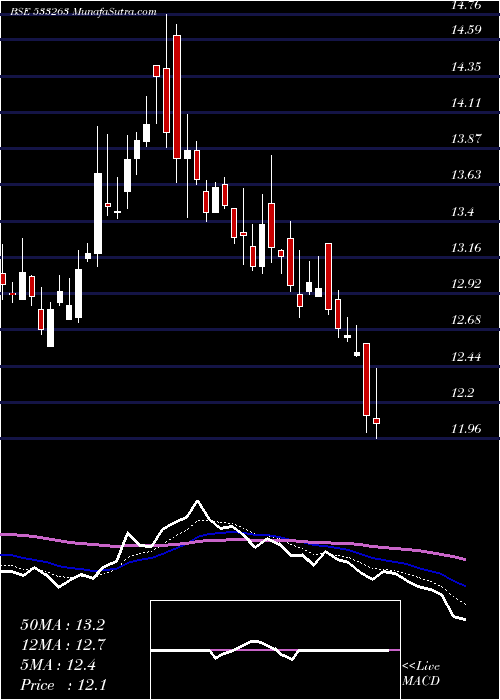Click the <<Live MACD label
Viewport: 500px width, 700px height.
tap(421, 674)
